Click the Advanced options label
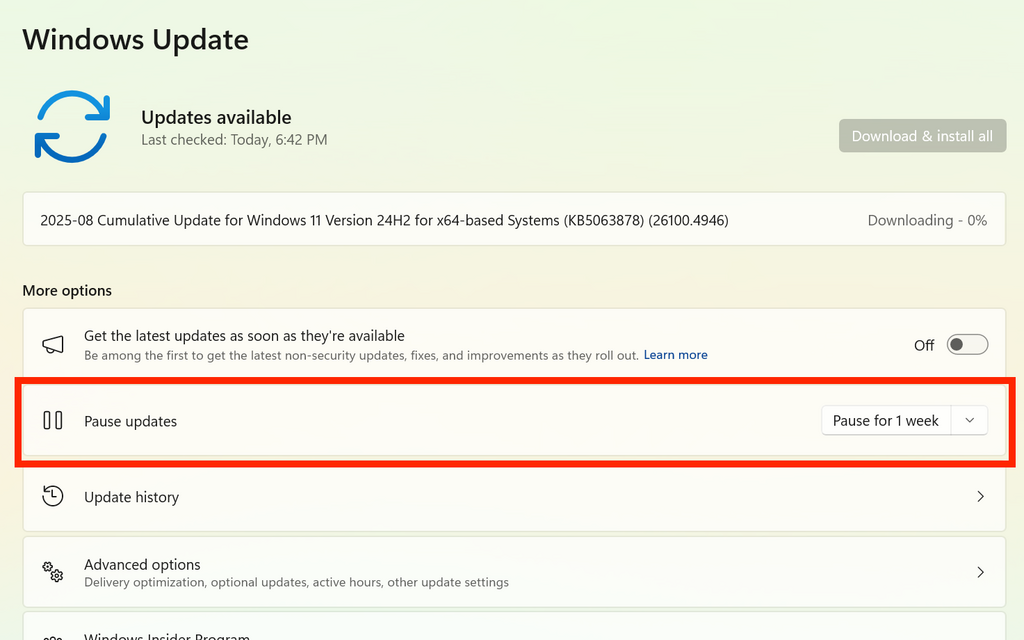Screen dimensions: 1024x640 tap(142, 564)
